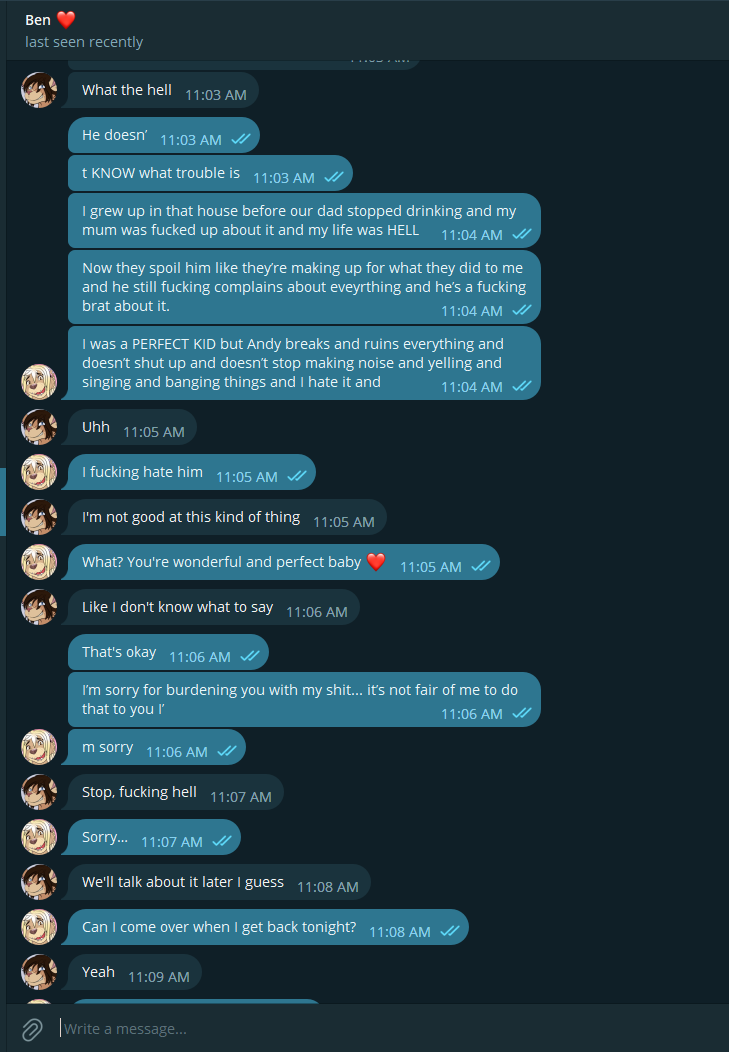Click heart emoji in "wonderful and perfect baby" message
729x1052 pixels.
point(376,562)
